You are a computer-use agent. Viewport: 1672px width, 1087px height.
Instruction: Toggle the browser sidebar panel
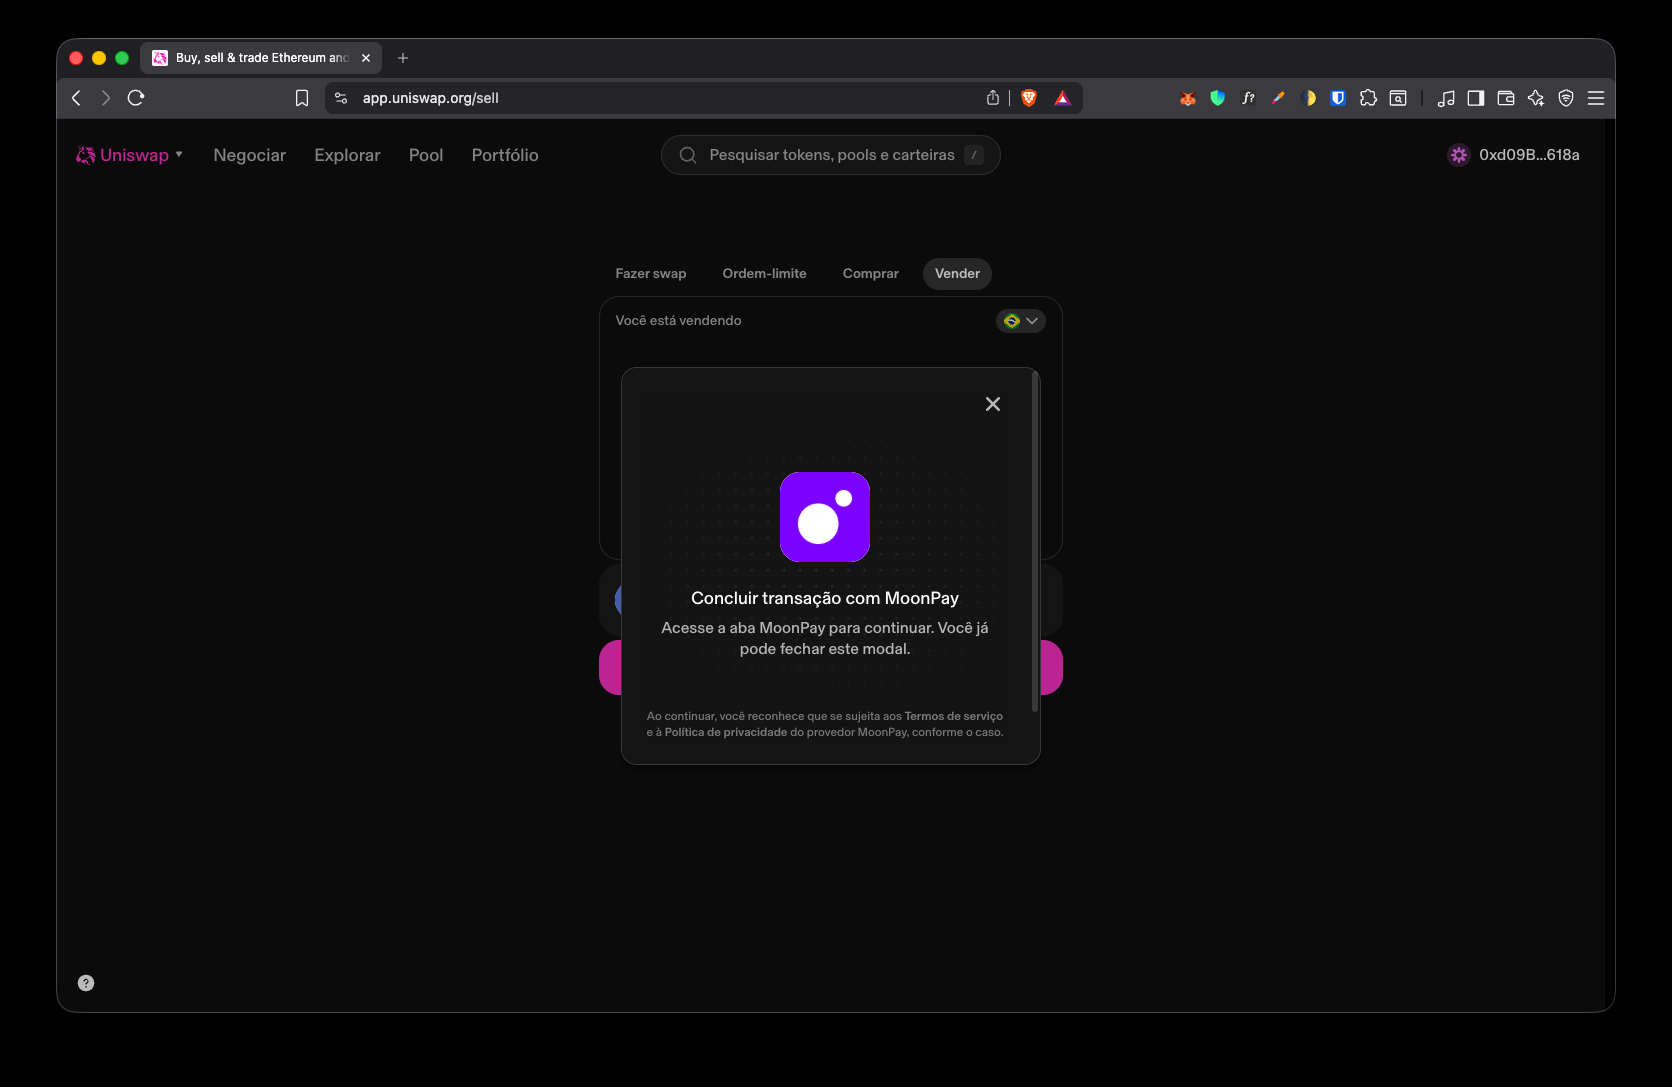(1476, 98)
